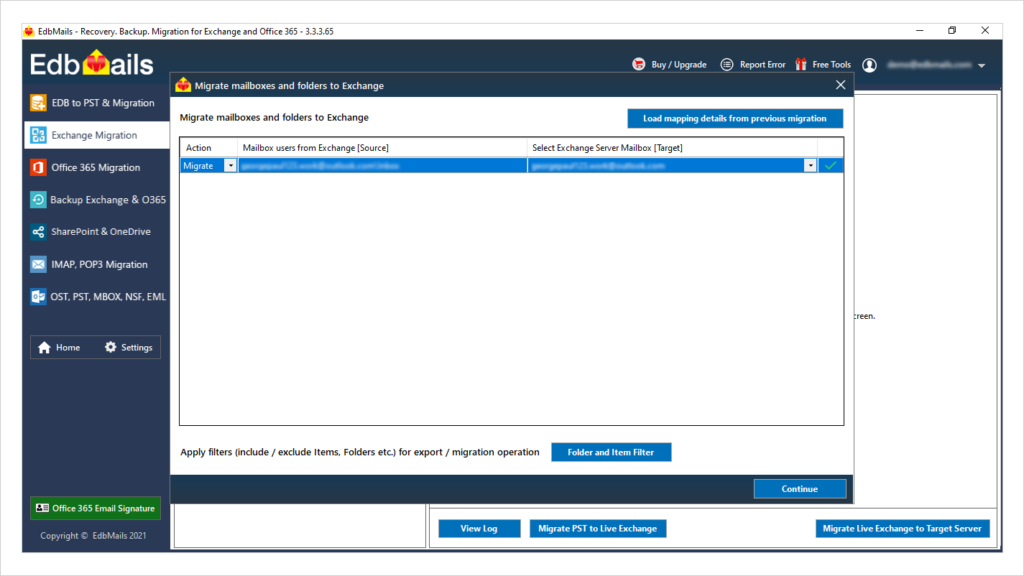Viewport: 1024px width, 576px height.
Task: Open Settings in the sidebar
Action: [128, 348]
